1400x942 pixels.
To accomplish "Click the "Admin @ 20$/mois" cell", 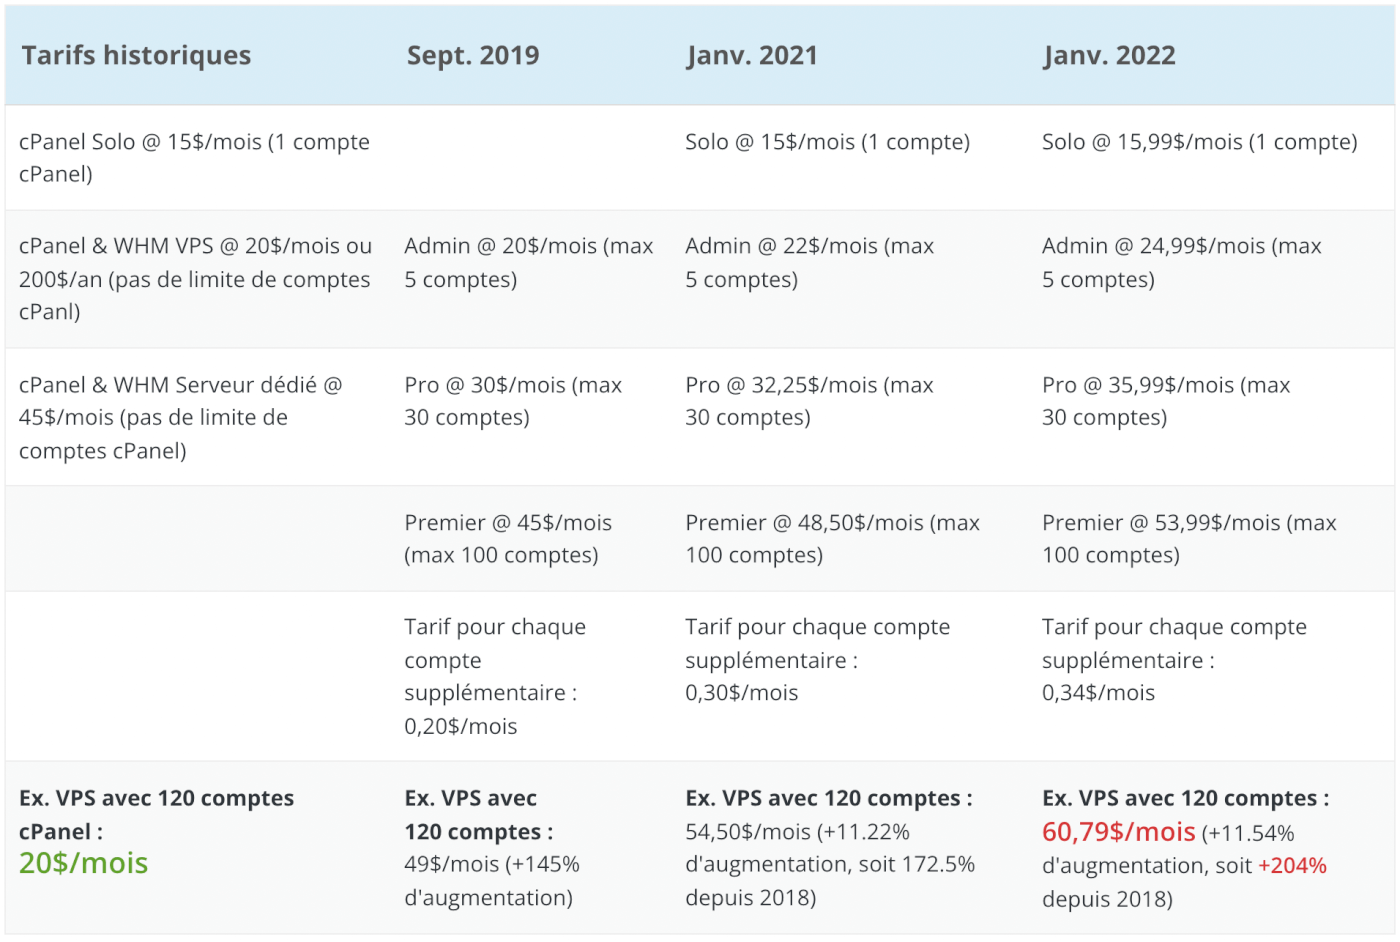I will pos(528,262).
